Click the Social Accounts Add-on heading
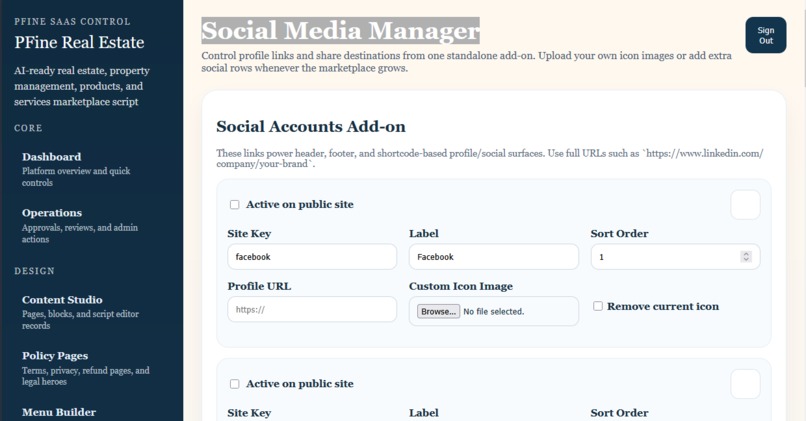The image size is (806, 421). pyautogui.click(x=310, y=126)
